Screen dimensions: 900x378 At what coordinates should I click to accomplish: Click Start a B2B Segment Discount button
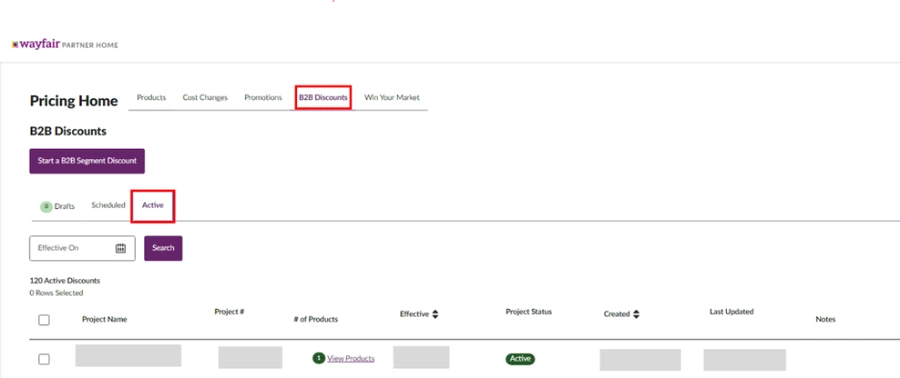tap(87, 161)
